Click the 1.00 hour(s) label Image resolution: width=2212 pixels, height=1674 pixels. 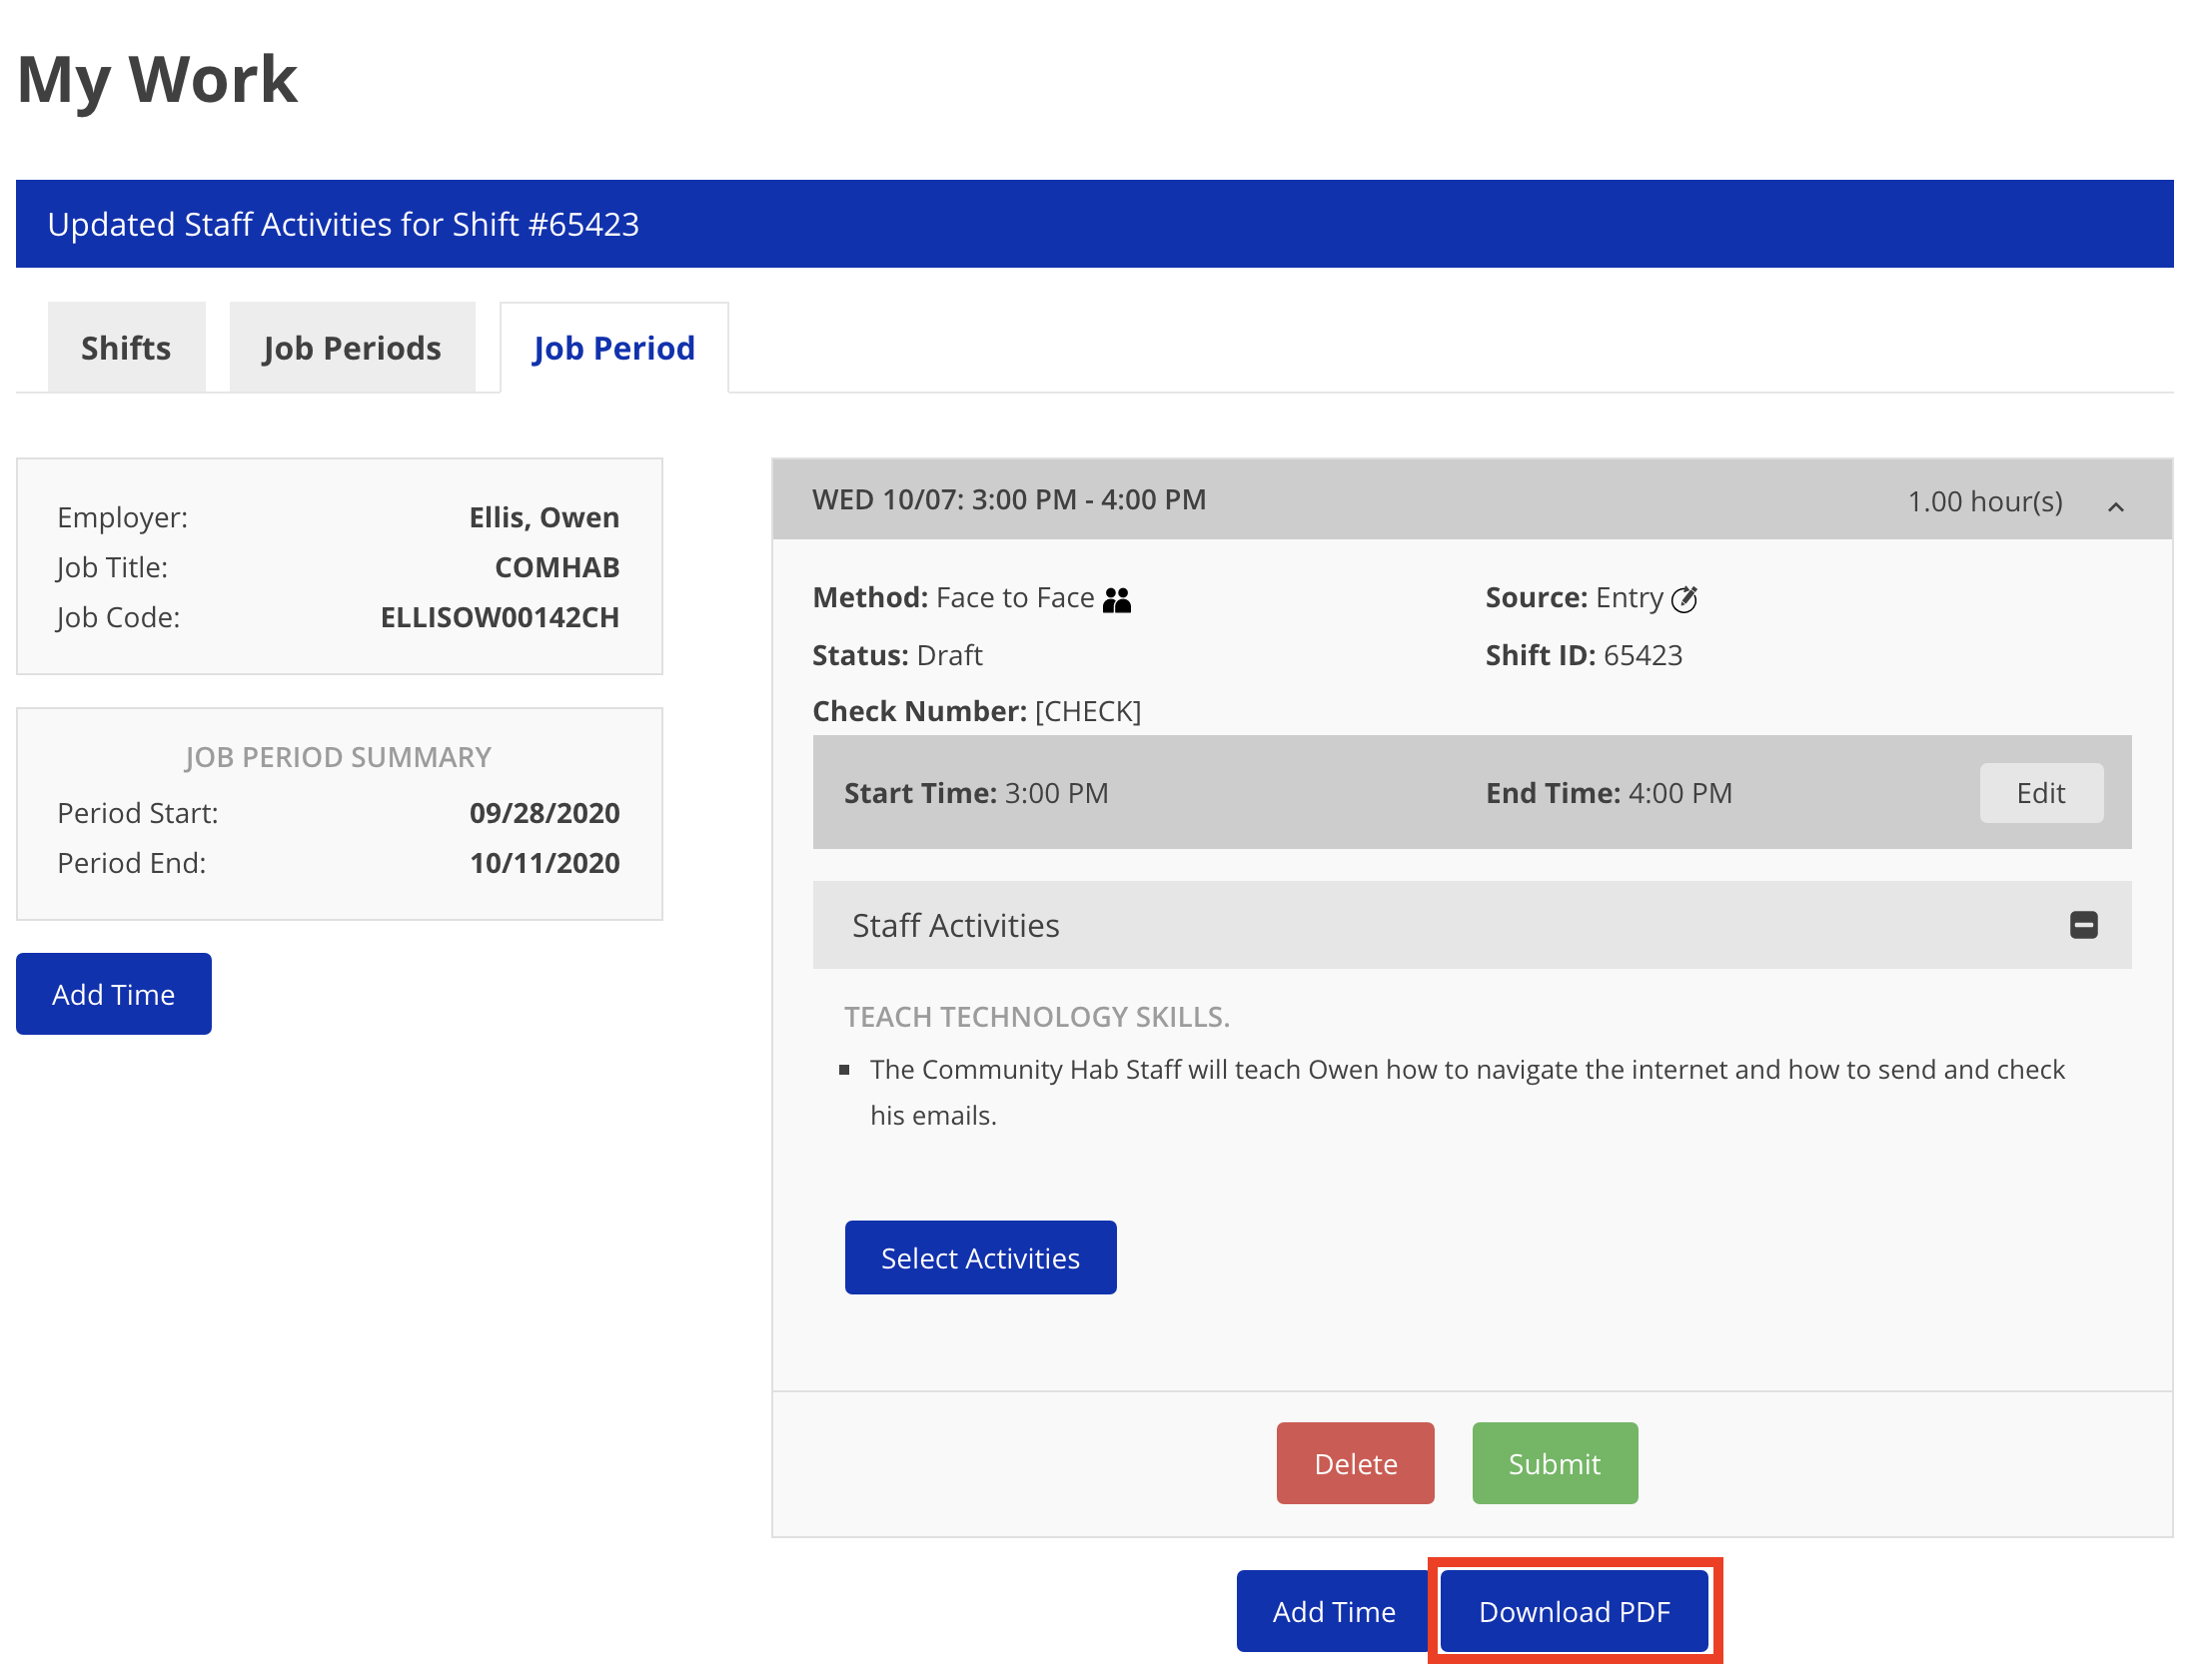(1984, 501)
